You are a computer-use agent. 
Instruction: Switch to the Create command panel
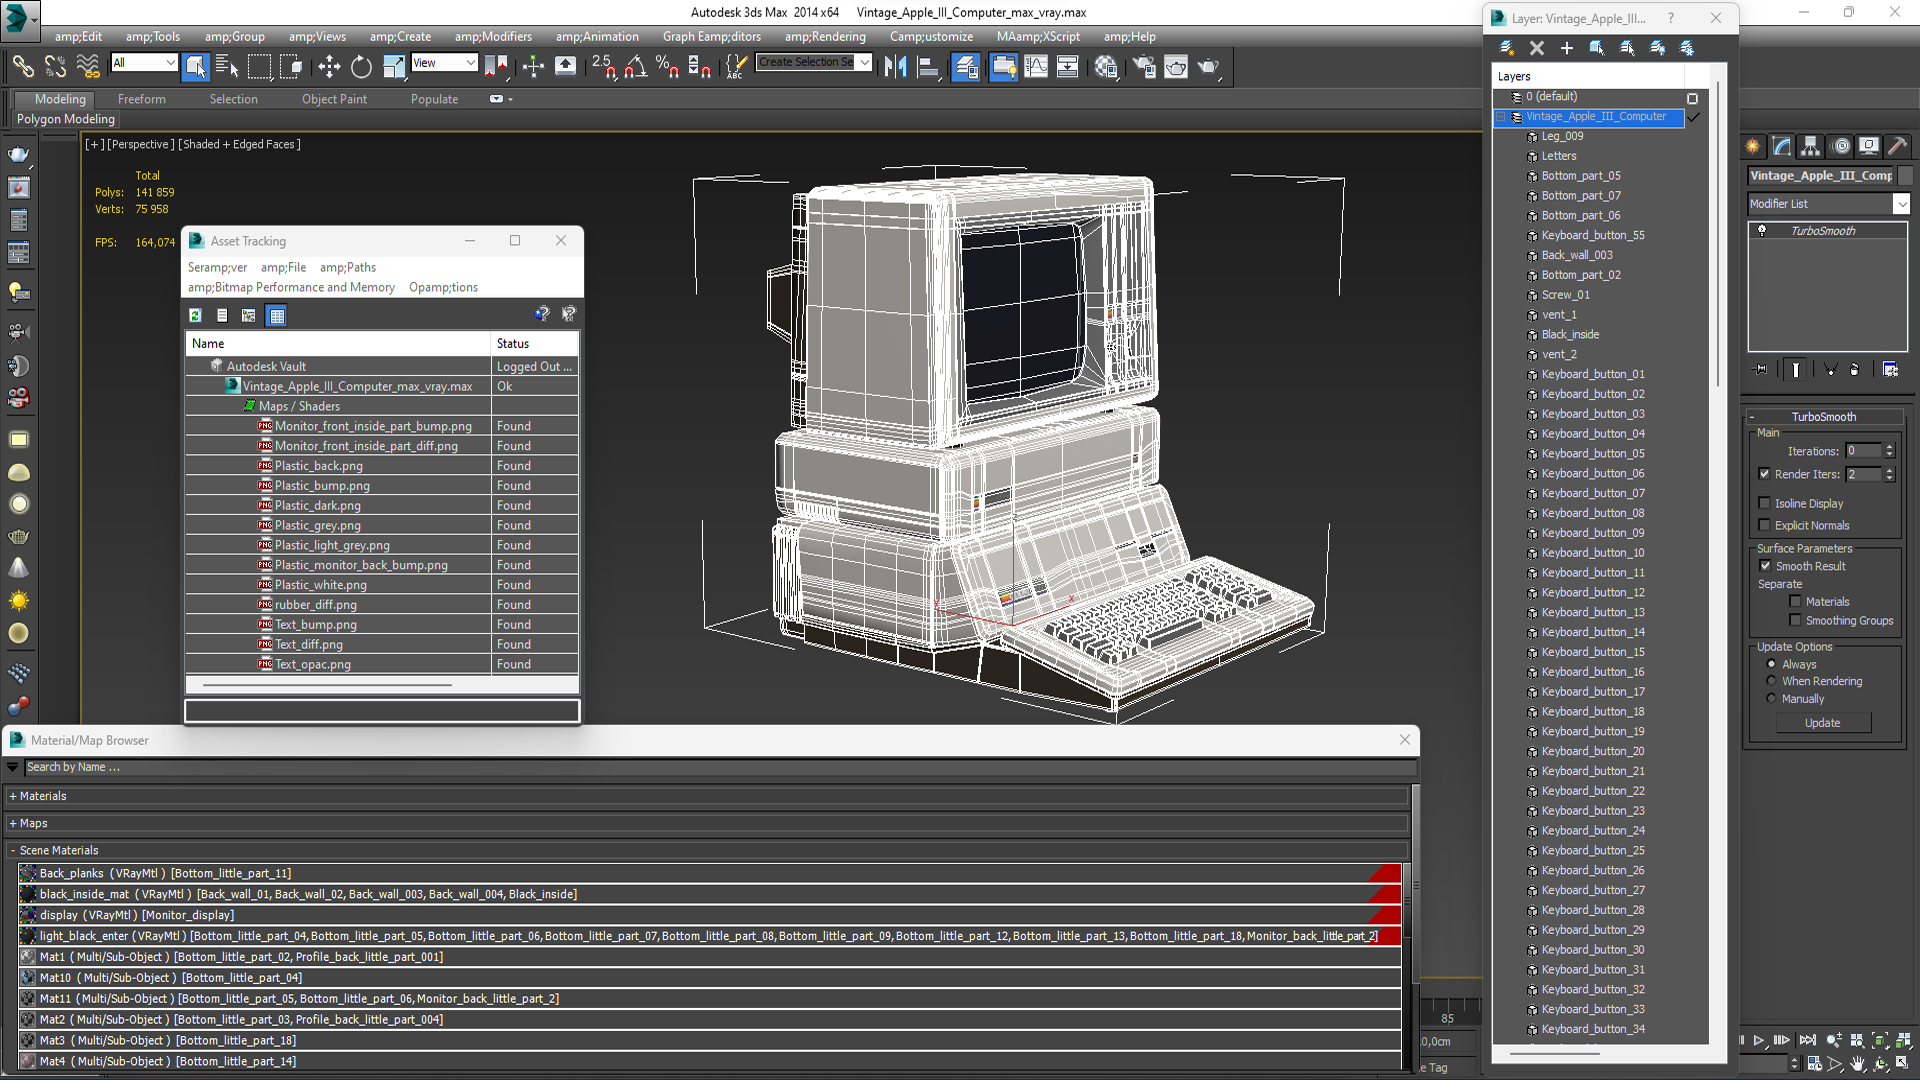pos(1753,146)
